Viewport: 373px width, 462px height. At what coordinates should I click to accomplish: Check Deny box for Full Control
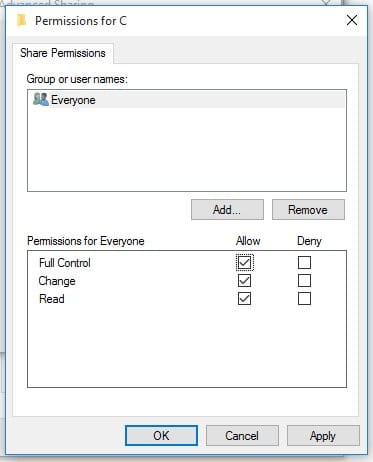pos(304,263)
